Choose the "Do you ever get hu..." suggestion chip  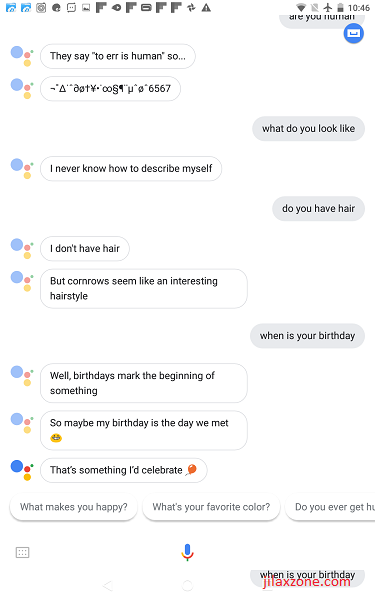[330, 507]
